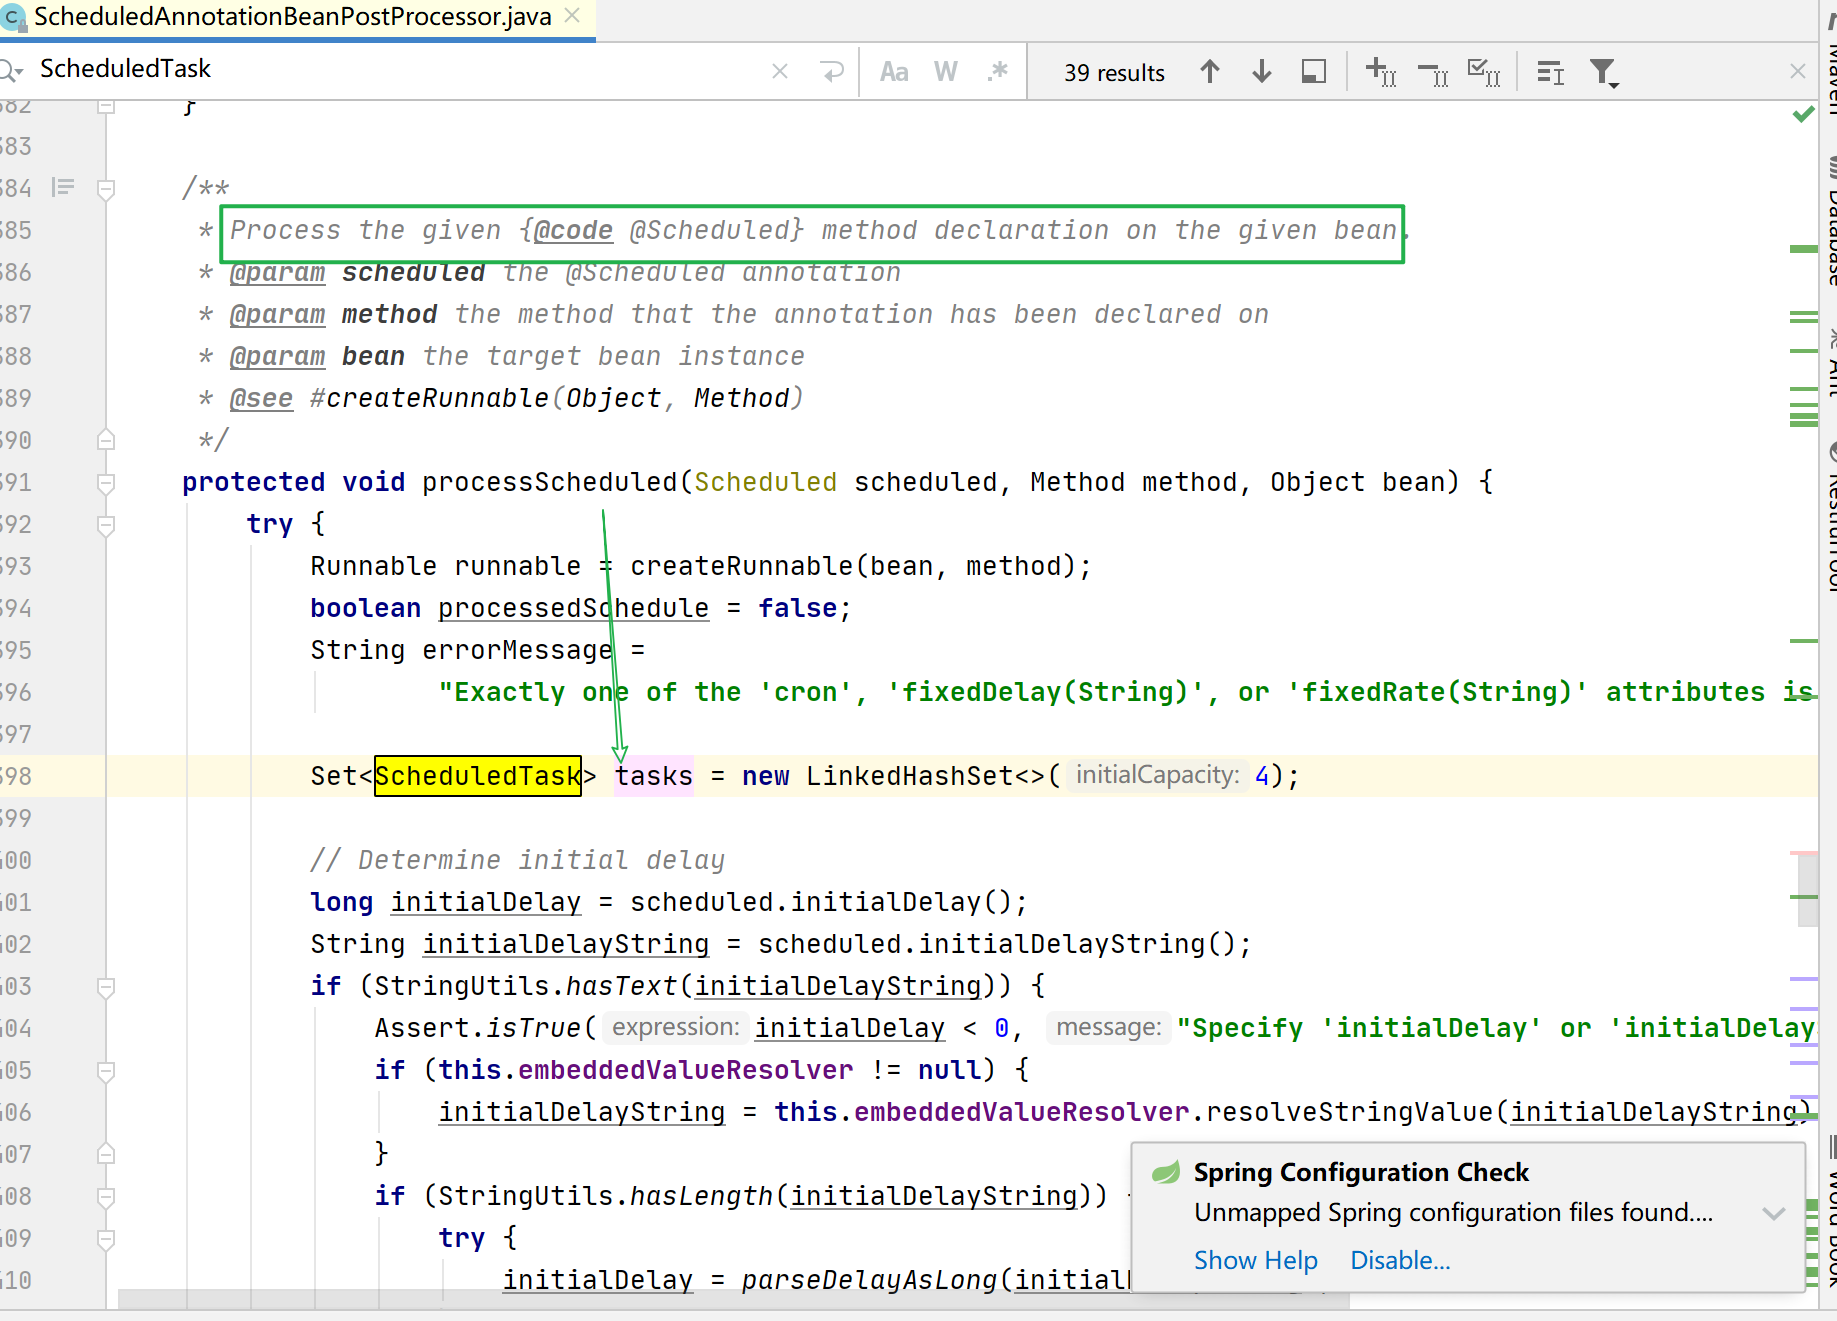Navigate to next search occurrence

click(x=1262, y=71)
